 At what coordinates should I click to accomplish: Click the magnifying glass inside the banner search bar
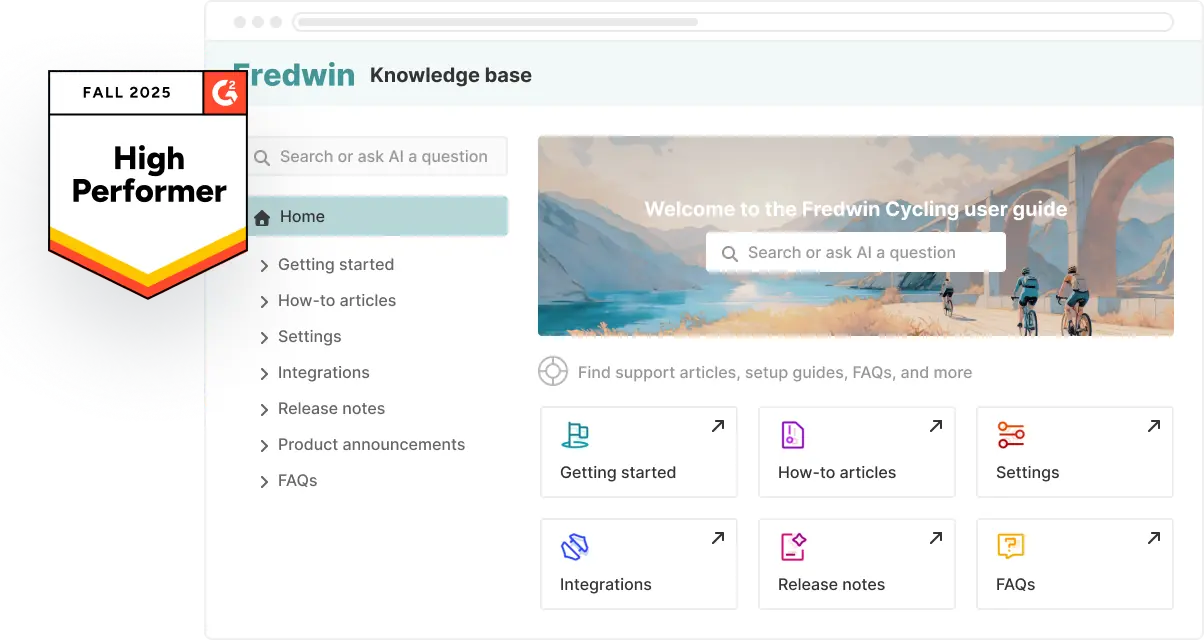pyautogui.click(x=730, y=252)
